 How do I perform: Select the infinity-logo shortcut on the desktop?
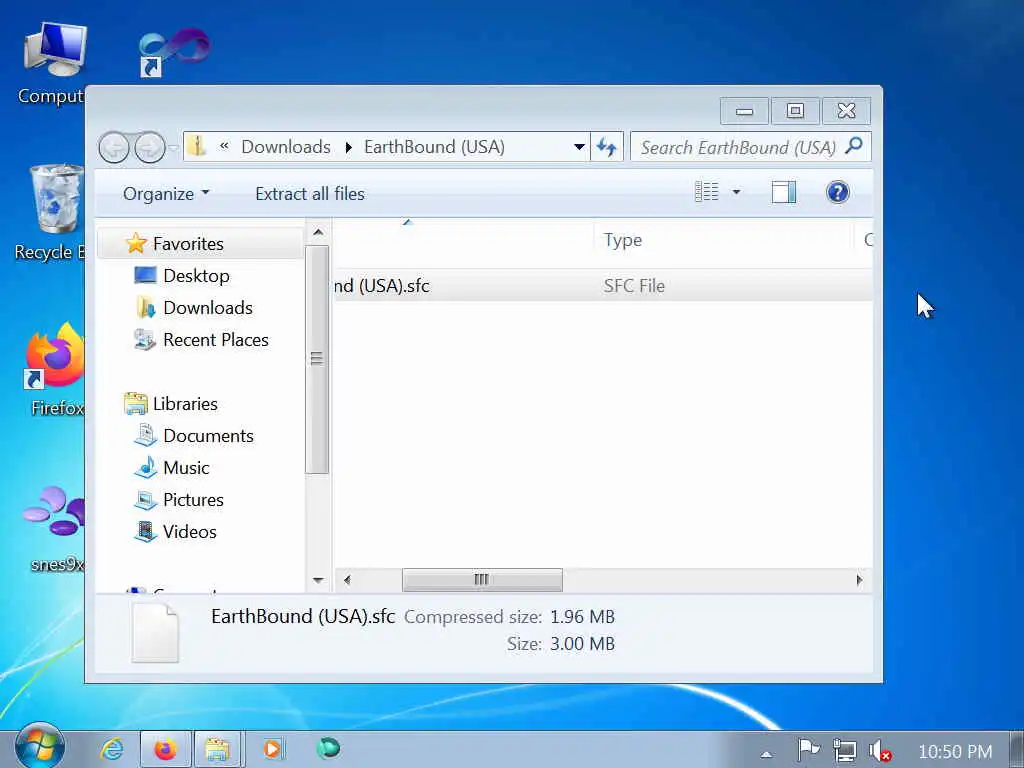pos(174,52)
